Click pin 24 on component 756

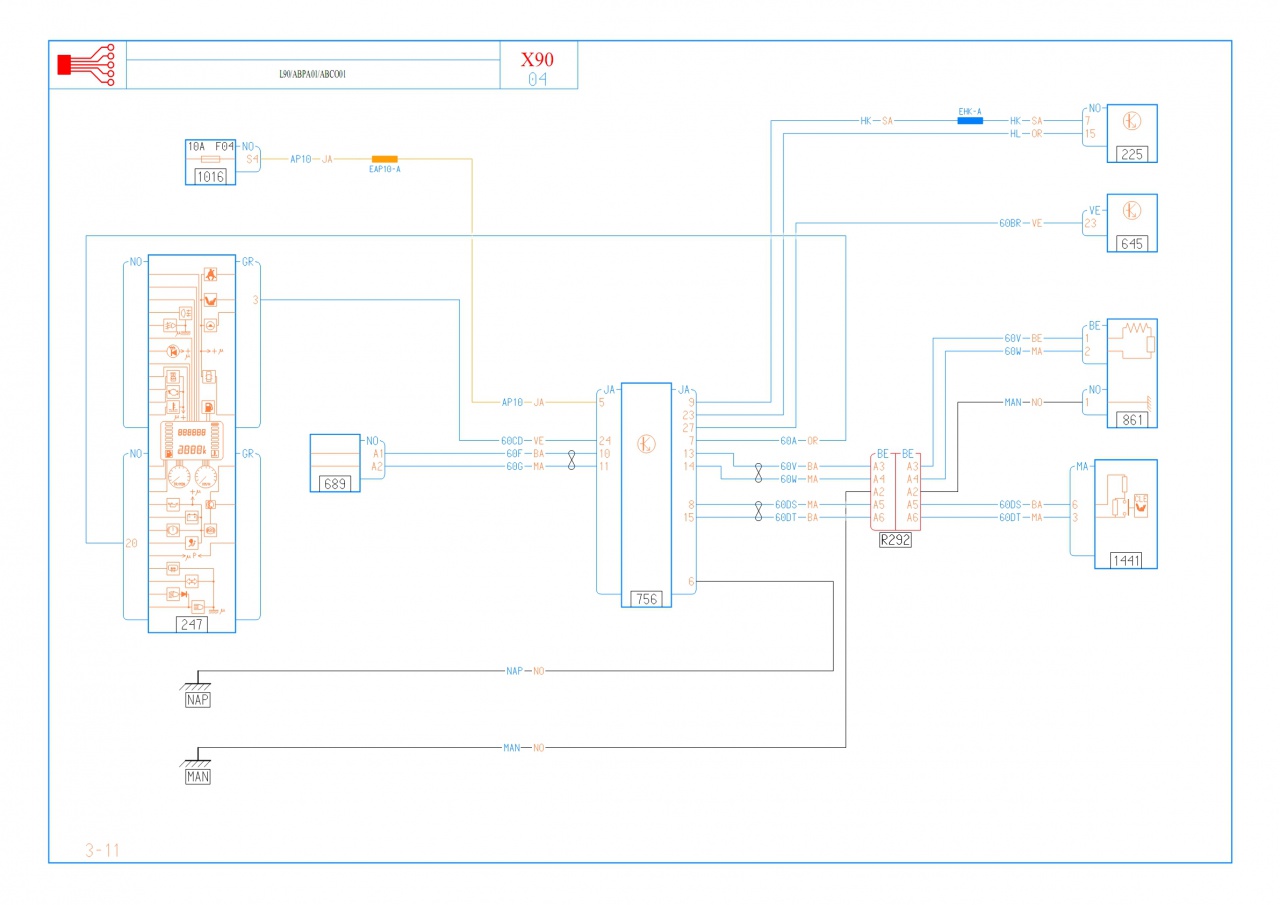[x=604, y=440]
